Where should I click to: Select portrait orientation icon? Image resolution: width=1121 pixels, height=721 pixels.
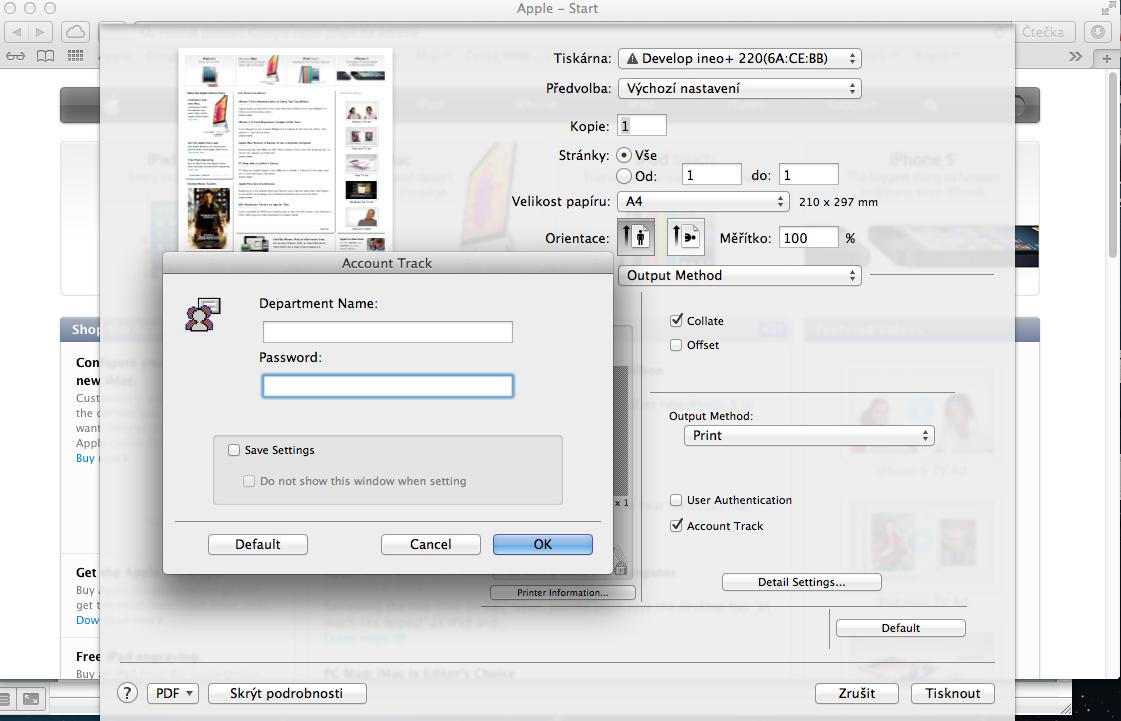[634, 237]
